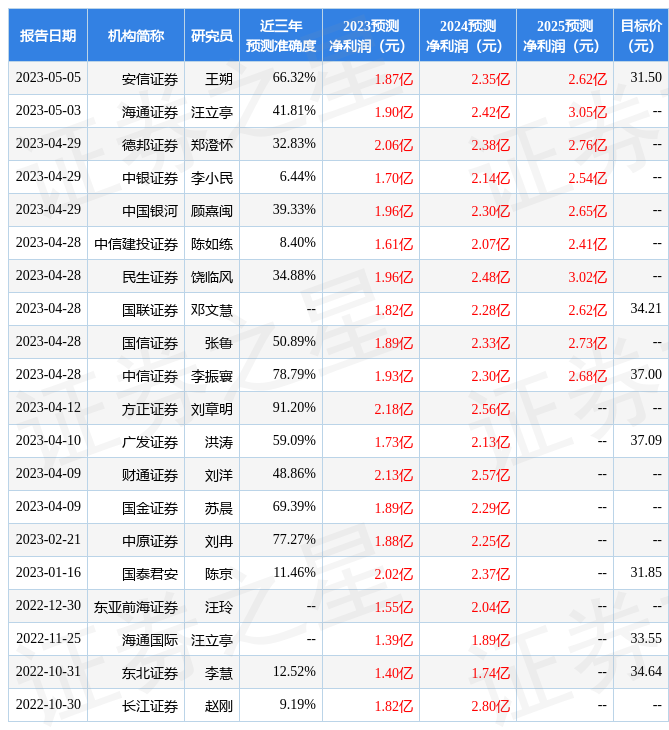The height and width of the screenshot is (730, 669).
Task: Click 2023 forecast 1.39亿
Action: (394, 641)
